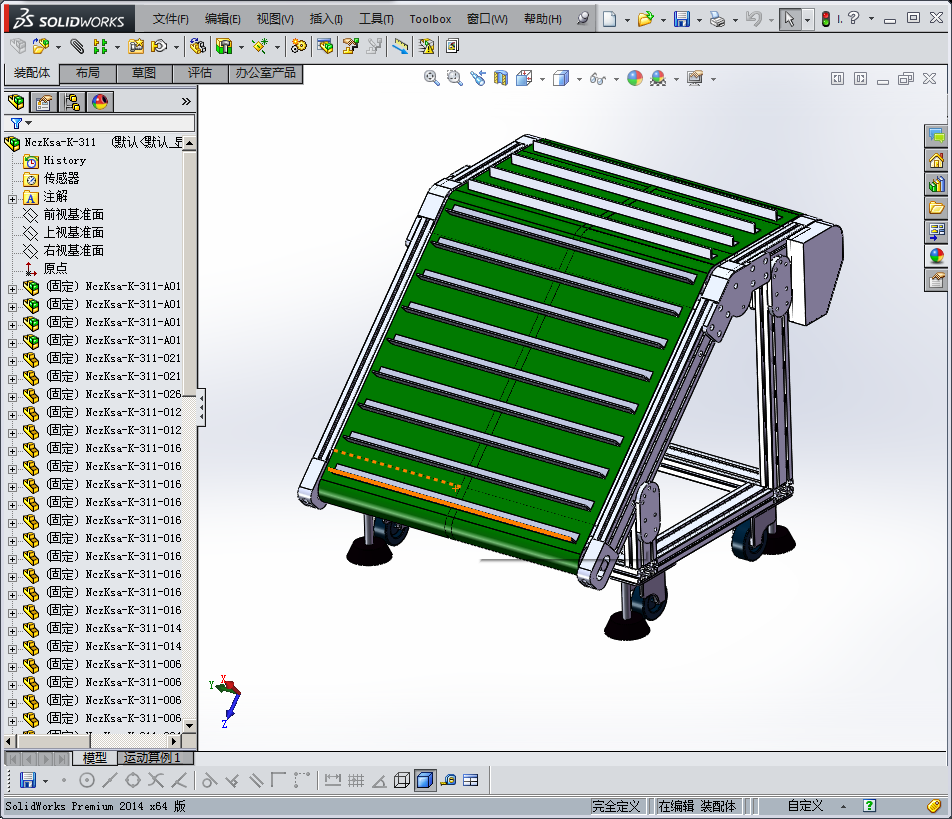
Task: Click the Smart Fasteners toolbar icon
Action: click(x=136, y=46)
